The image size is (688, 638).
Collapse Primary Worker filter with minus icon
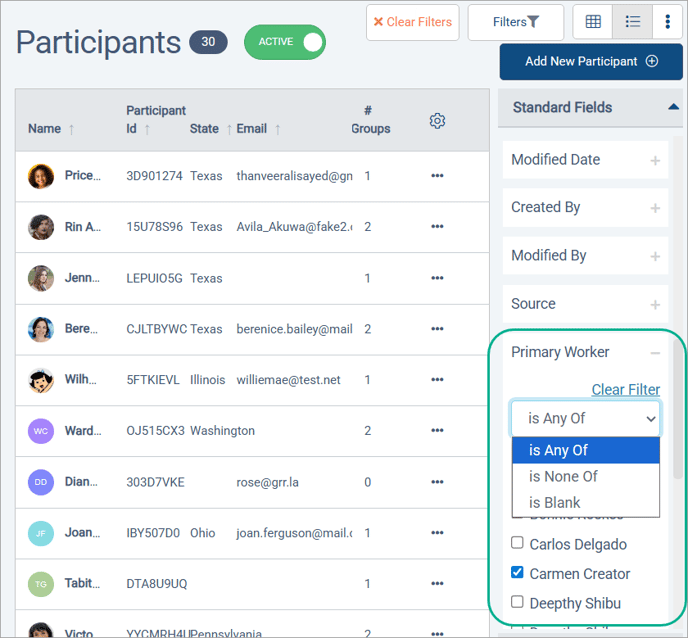[x=655, y=352]
